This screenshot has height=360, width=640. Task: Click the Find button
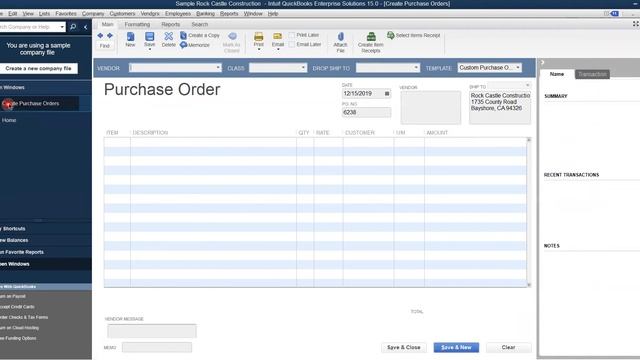[105, 46]
